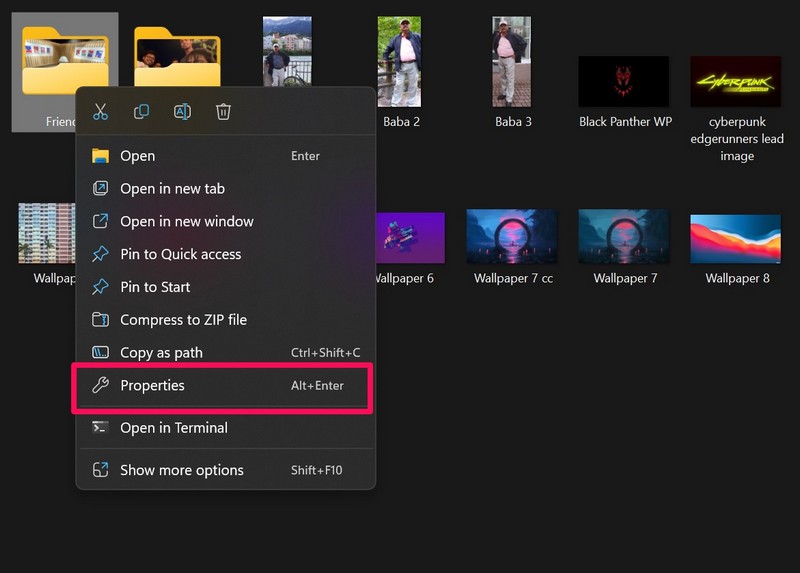Click the Rename icon in context menu
800x573 pixels.
182,112
